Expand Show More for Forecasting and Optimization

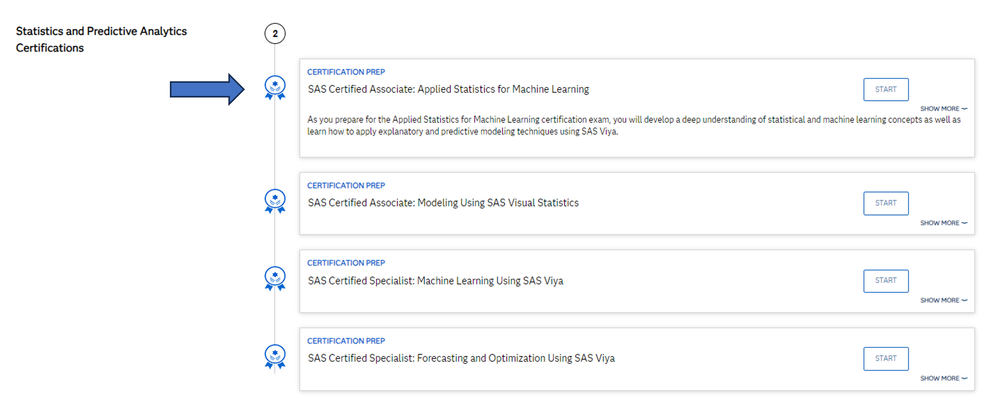click(x=944, y=378)
